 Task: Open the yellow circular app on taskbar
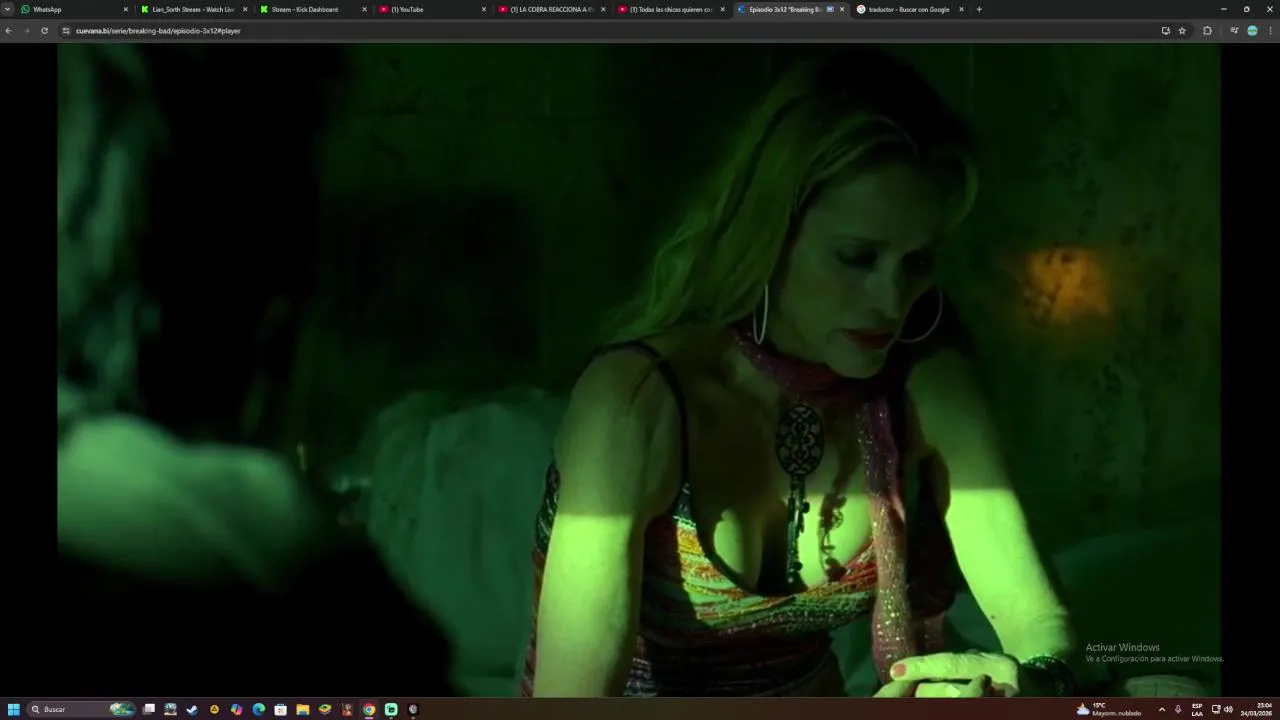click(214, 709)
